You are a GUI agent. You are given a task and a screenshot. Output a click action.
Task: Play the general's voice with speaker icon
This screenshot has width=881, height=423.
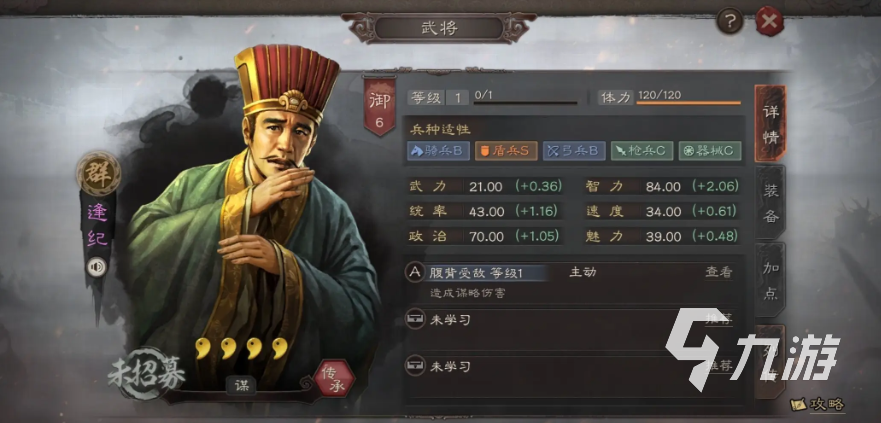(x=97, y=266)
